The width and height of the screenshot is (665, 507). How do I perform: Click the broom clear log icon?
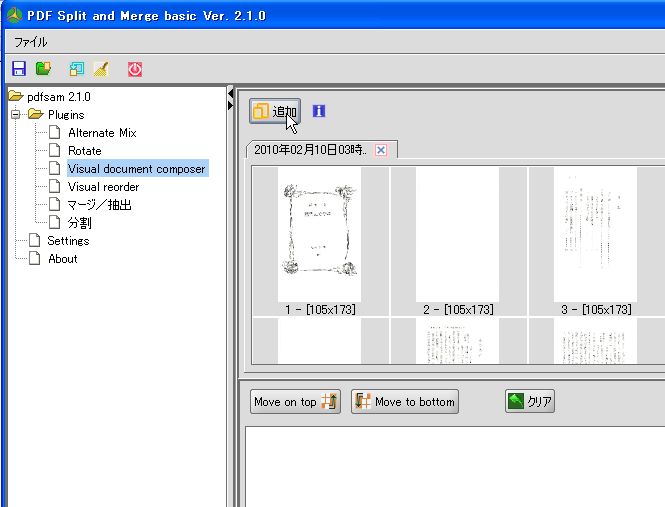pyautogui.click(x=101, y=69)
